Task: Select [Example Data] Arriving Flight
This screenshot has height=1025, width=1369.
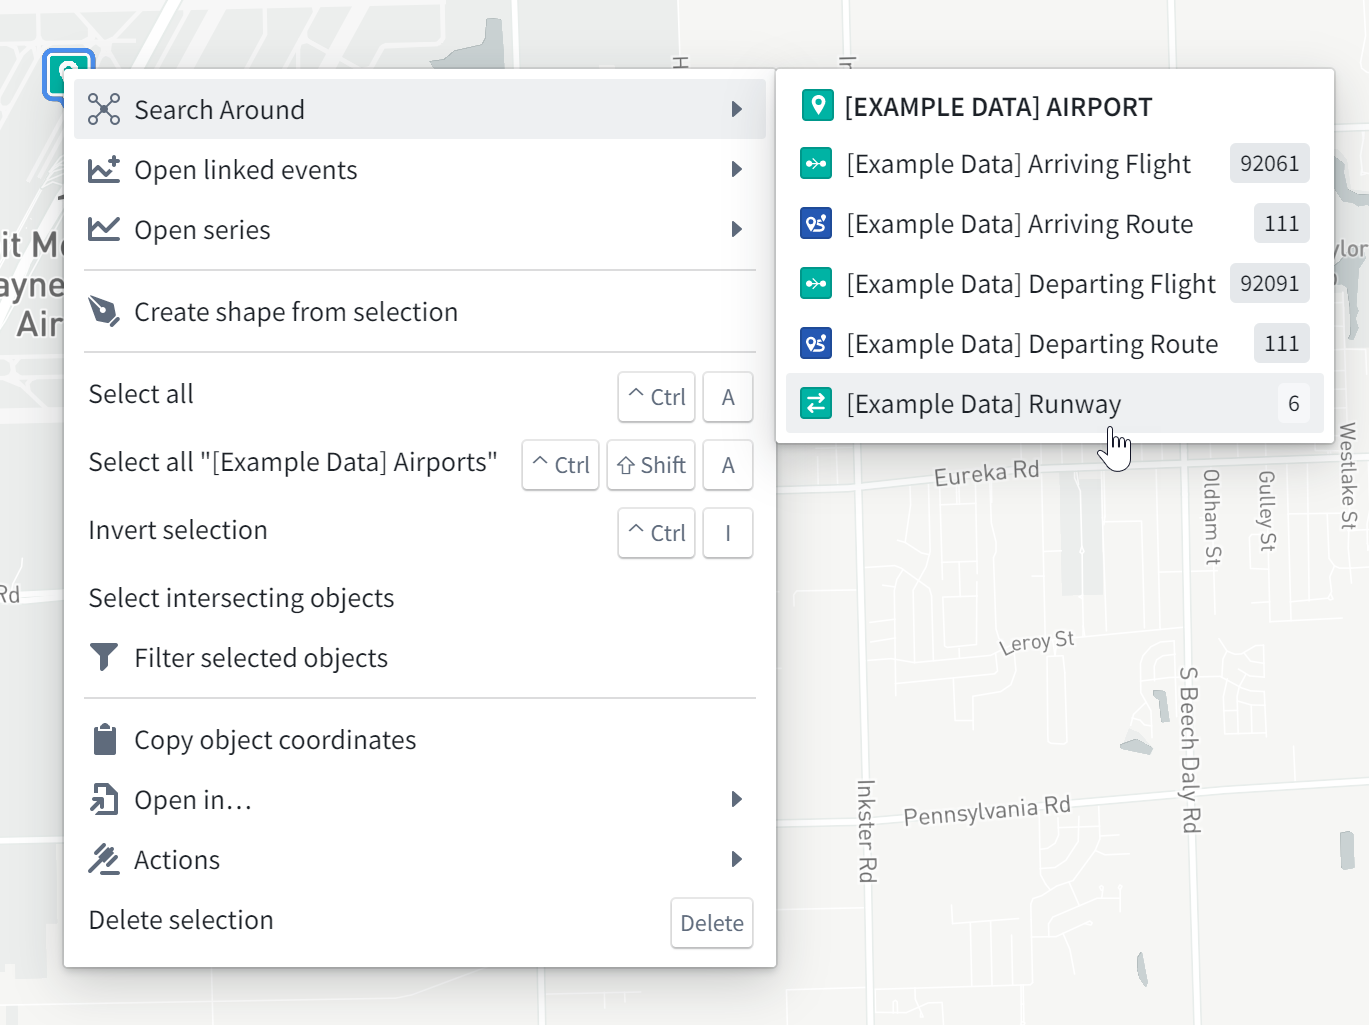Action: pyautogui.click(x=1055, y=163)
